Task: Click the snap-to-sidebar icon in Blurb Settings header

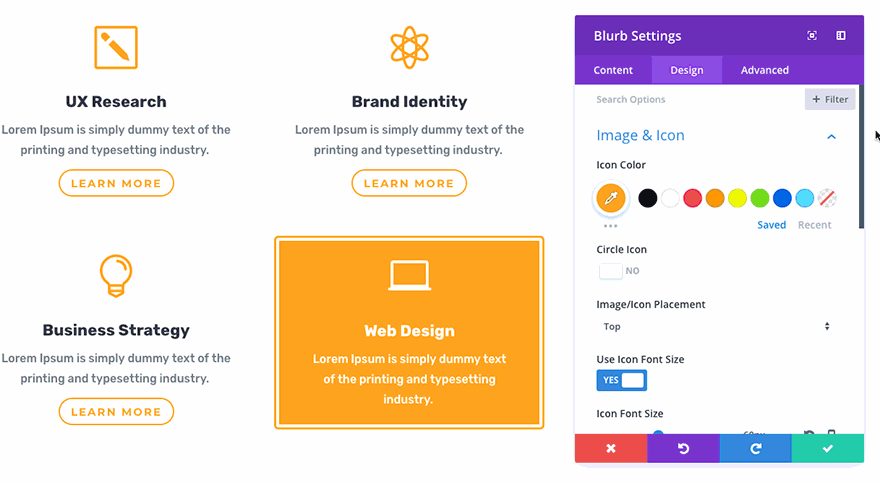Action: coord(841,36)
